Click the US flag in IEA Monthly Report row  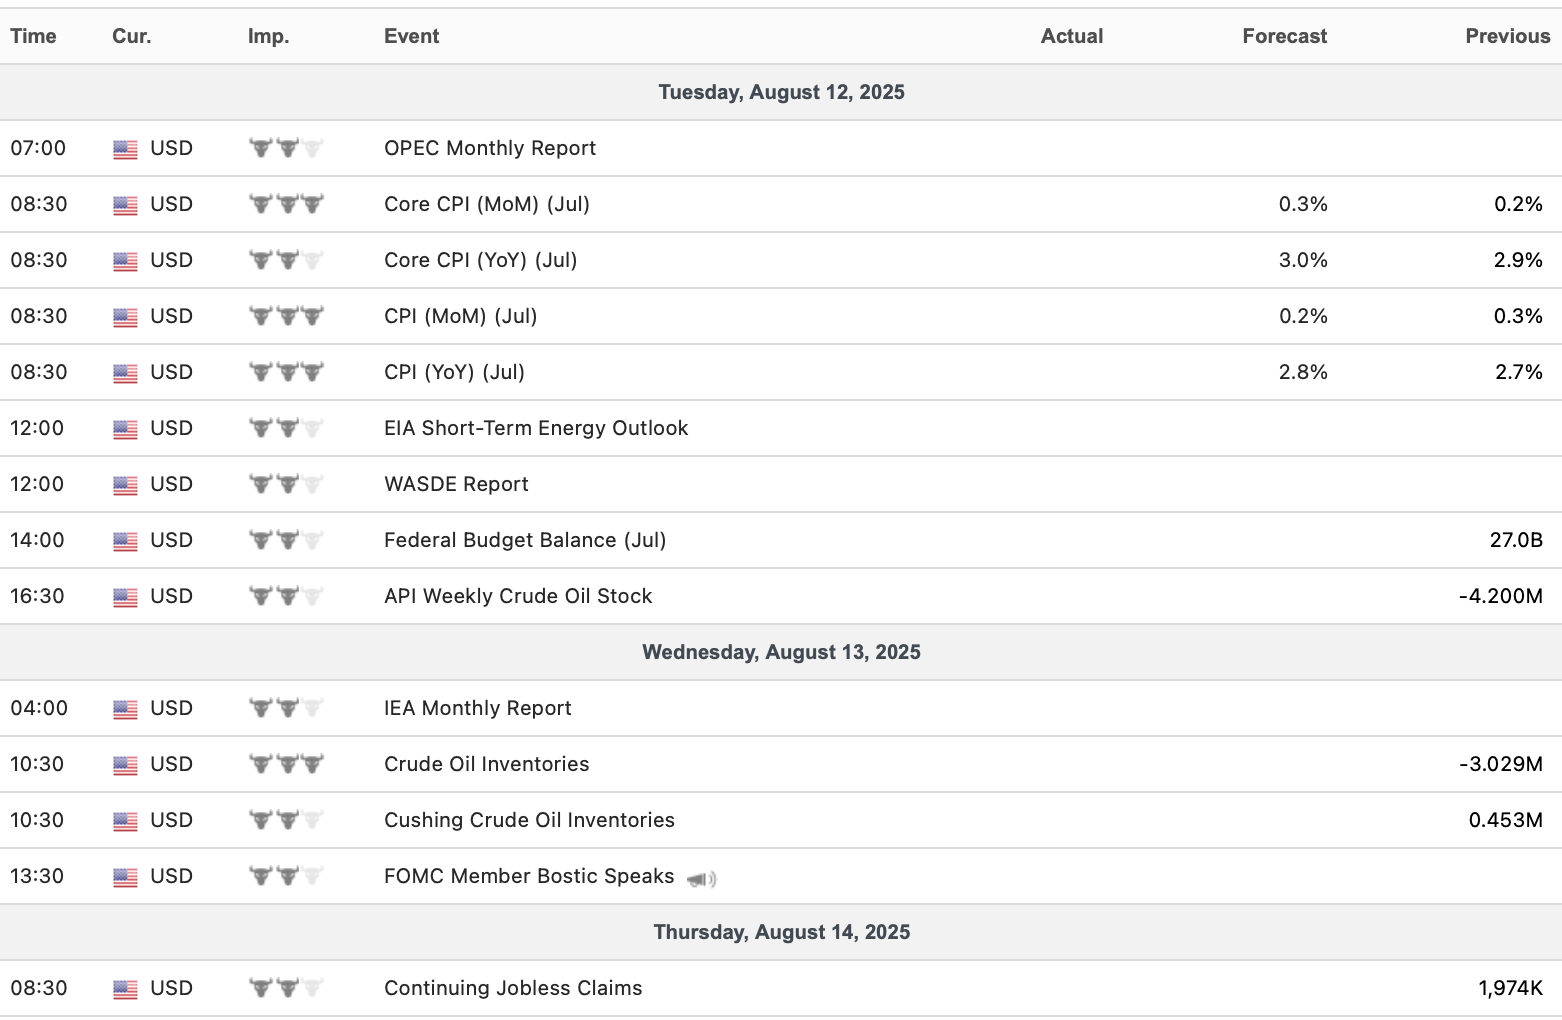tap(125, 709)
